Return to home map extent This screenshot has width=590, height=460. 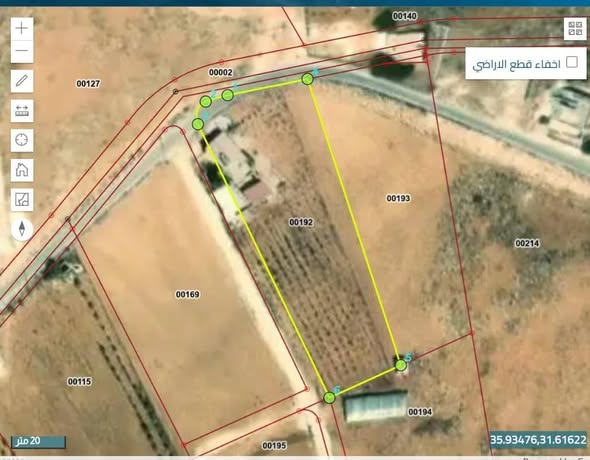point(22,170)
